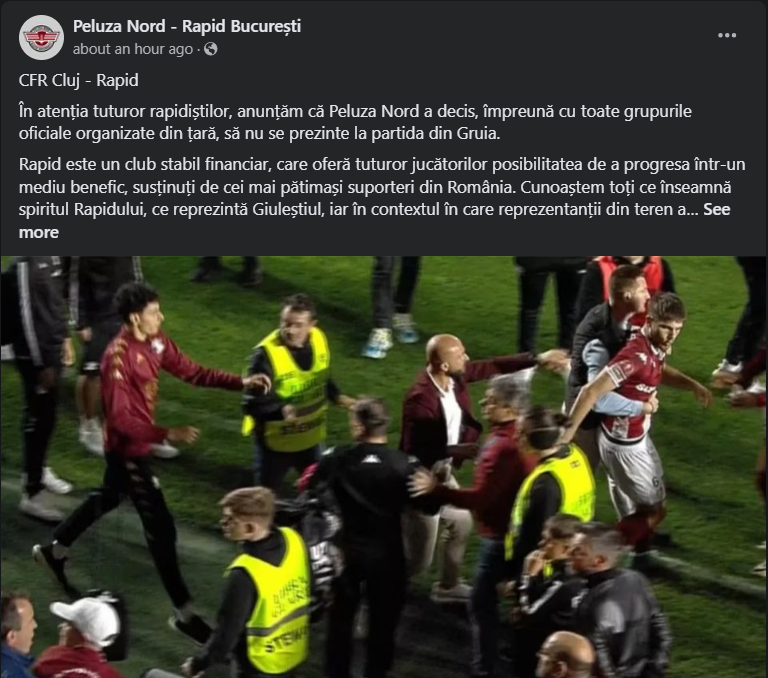Click the paragraph starting 'În atenția tuturor rapidiștilor'
The height and width of the screenshot is (678, 768).
[355, 122]
